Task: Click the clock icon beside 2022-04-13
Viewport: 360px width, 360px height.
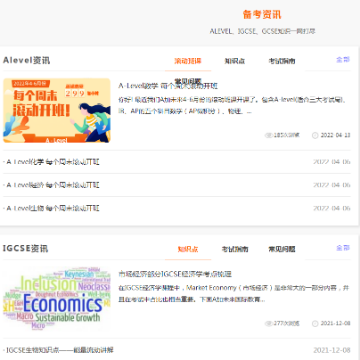Action: [315, 135]
